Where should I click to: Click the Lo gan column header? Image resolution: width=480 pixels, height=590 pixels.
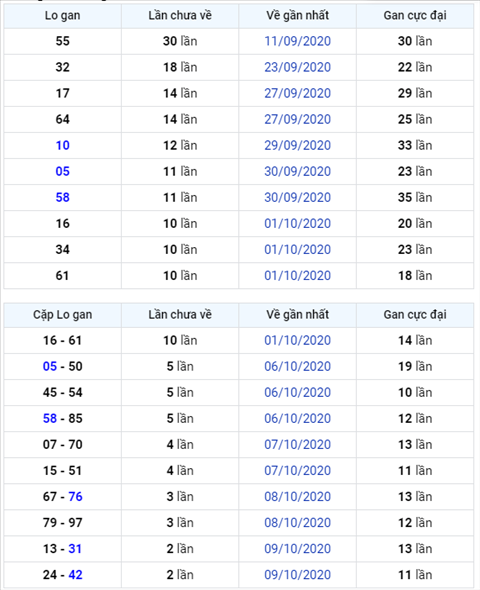click(62, 15)
